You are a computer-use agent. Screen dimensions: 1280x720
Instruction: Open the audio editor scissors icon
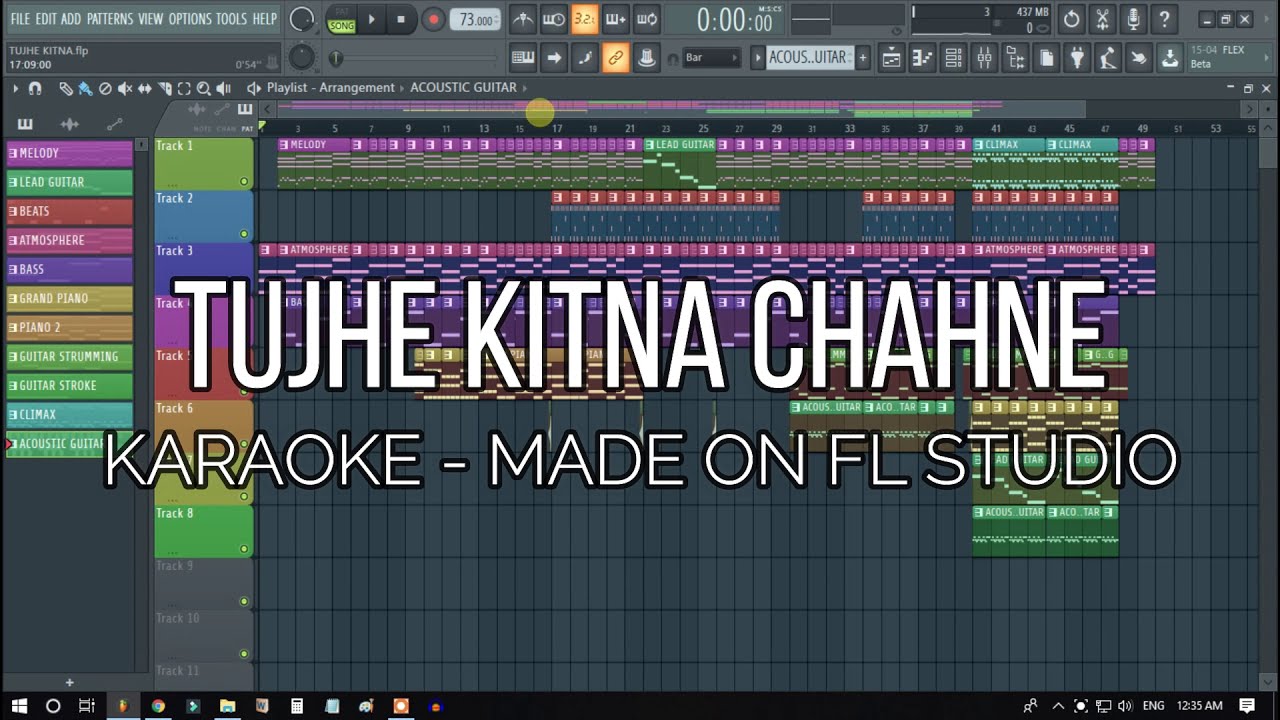click(x=1102, y=19)
